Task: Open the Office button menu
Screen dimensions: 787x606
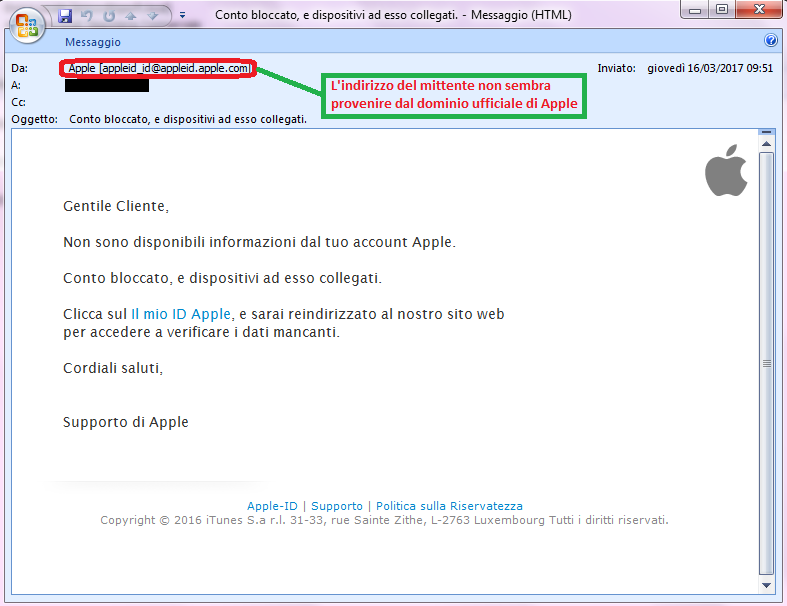Action: pyautogui.click(x=27, y=25)
